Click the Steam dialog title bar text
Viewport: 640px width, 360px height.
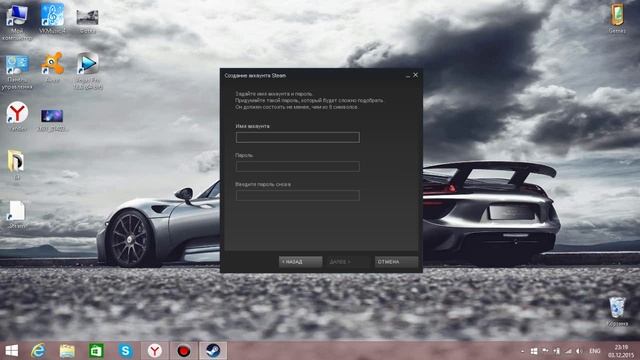[x=255, y=76]
